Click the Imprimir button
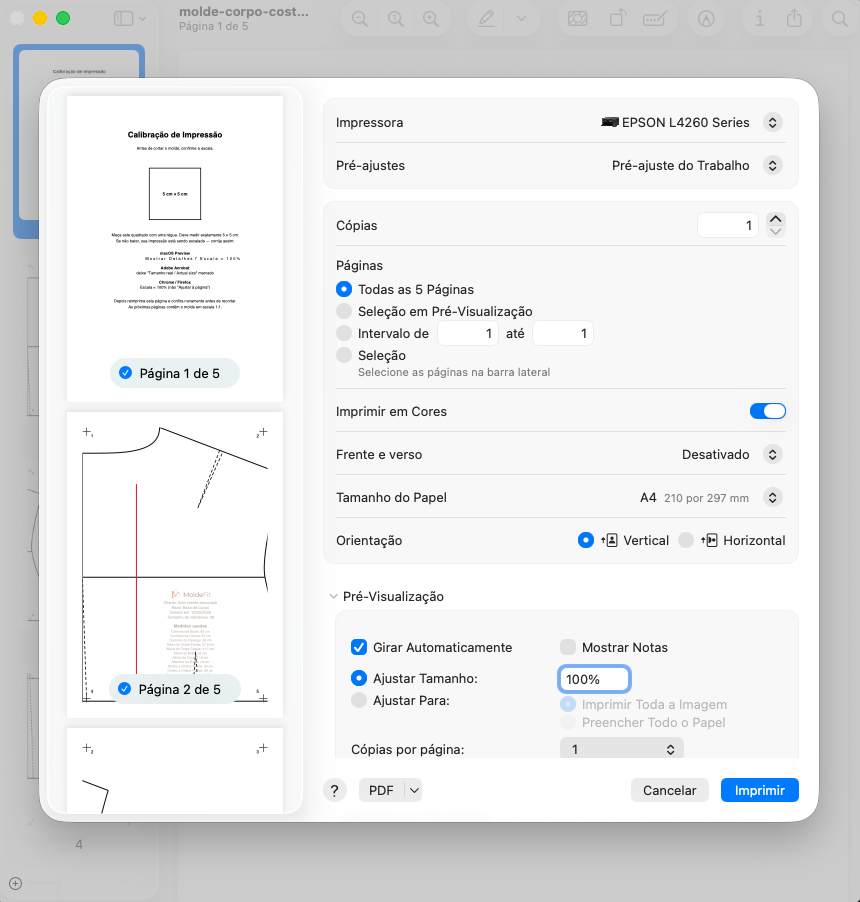The image size is (860, 902). (x=760, y=790)
